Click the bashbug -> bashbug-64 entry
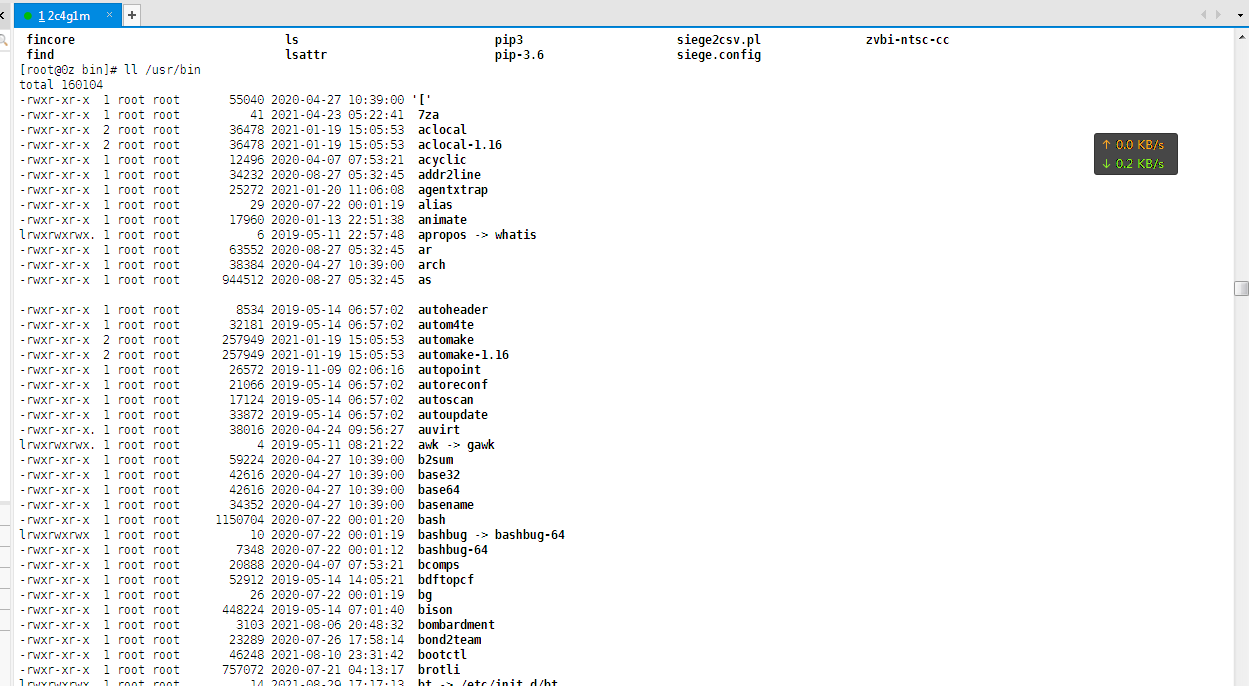 (489, 534)
